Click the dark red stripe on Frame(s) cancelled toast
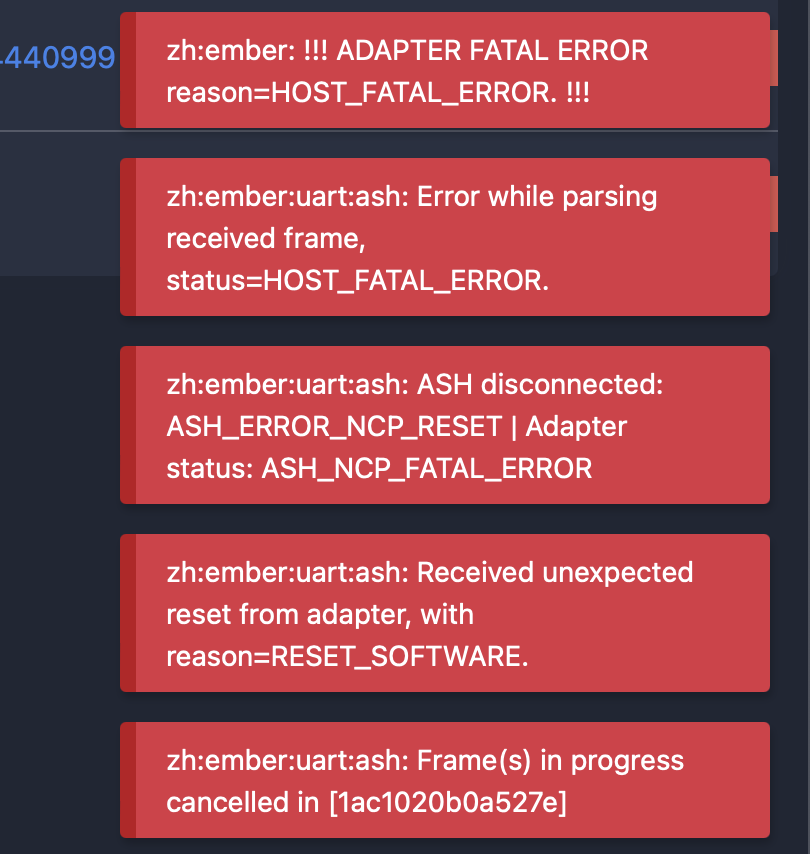 coord(128,780)
